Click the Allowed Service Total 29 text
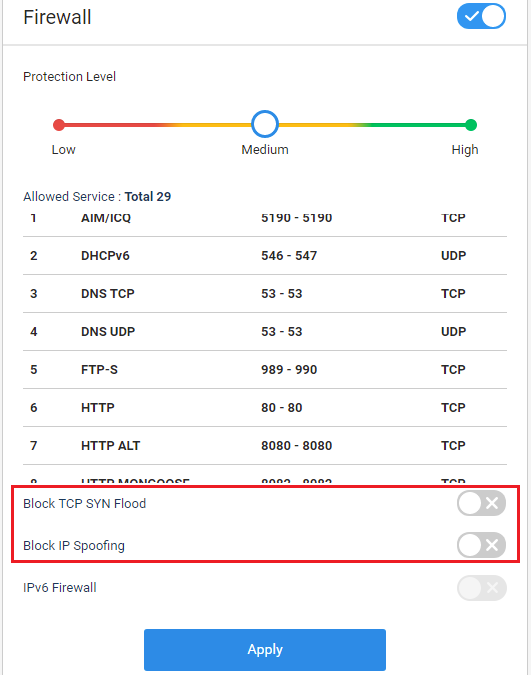 (97, 197)
